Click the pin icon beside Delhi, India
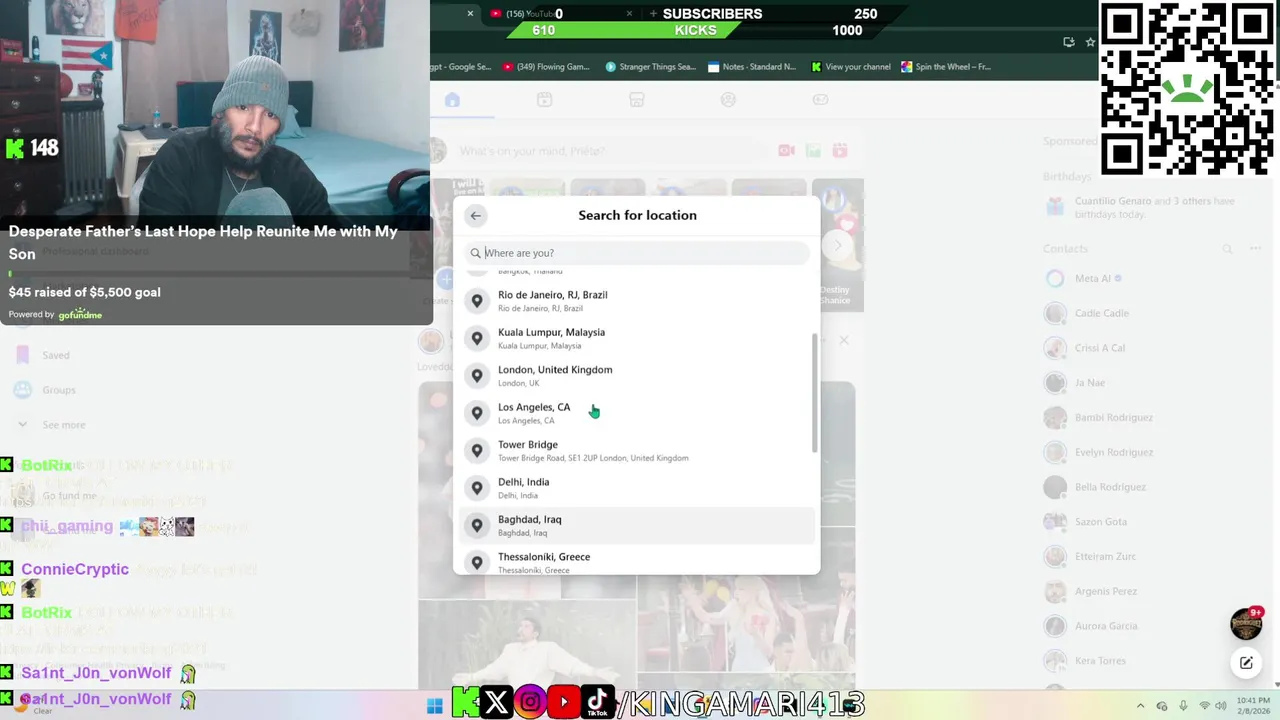Screen dimensions: 1280x720 pos(477,488)
